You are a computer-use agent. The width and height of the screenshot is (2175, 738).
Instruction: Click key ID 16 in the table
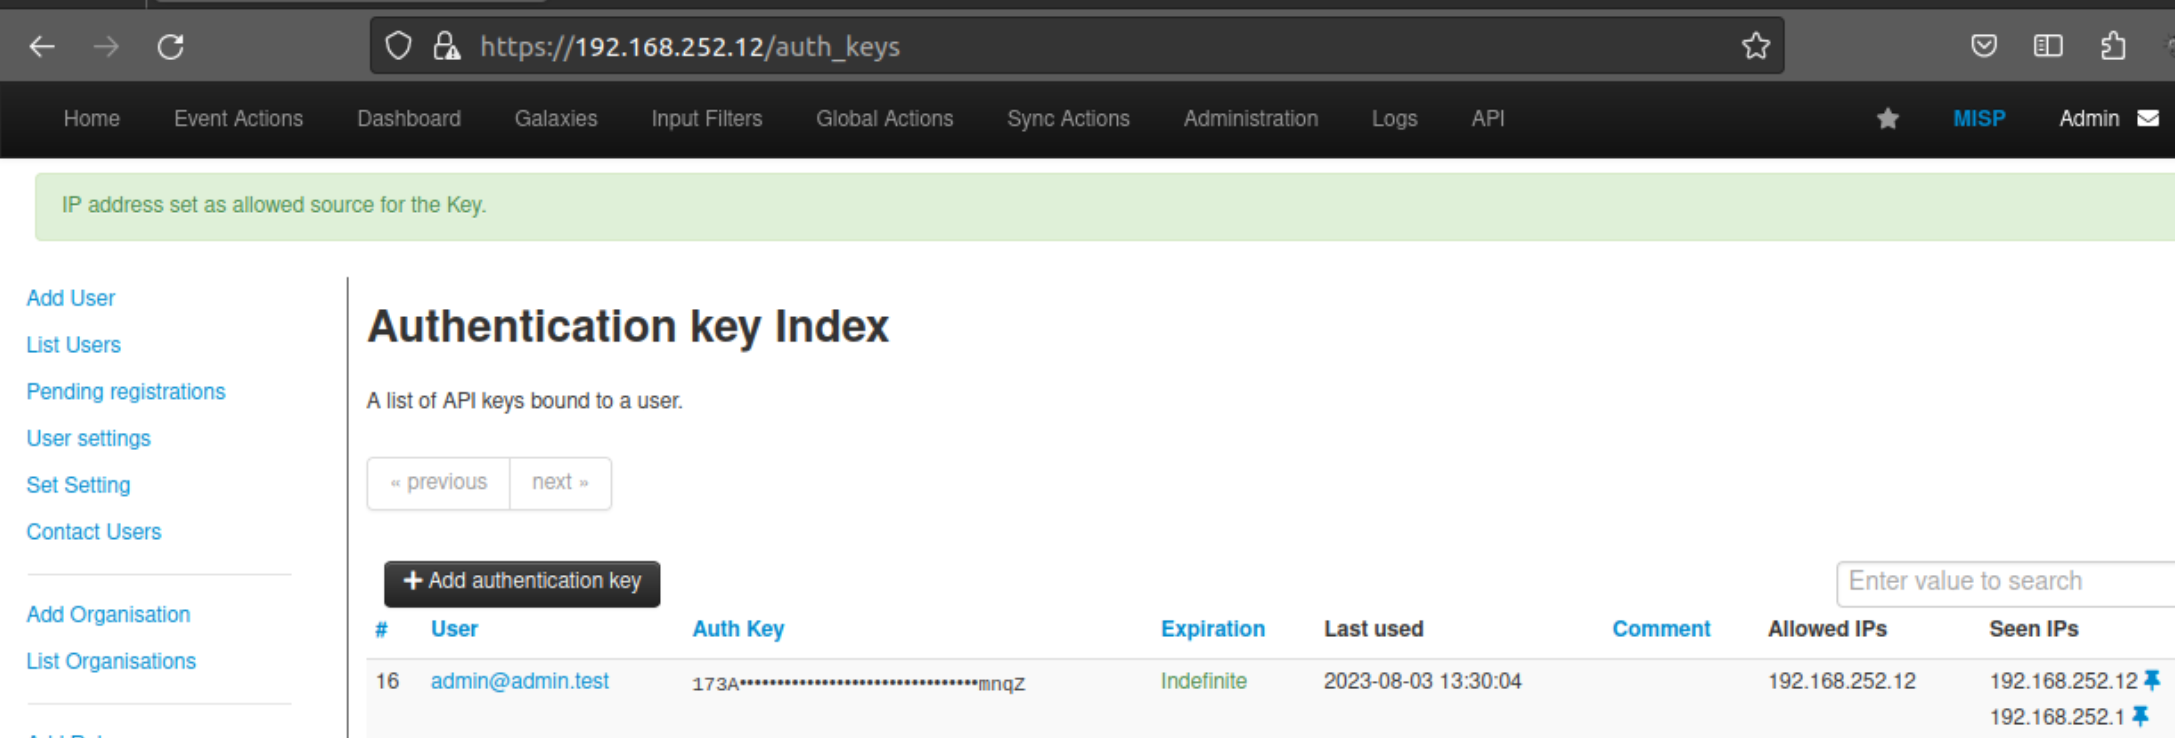tap(388, 682)
